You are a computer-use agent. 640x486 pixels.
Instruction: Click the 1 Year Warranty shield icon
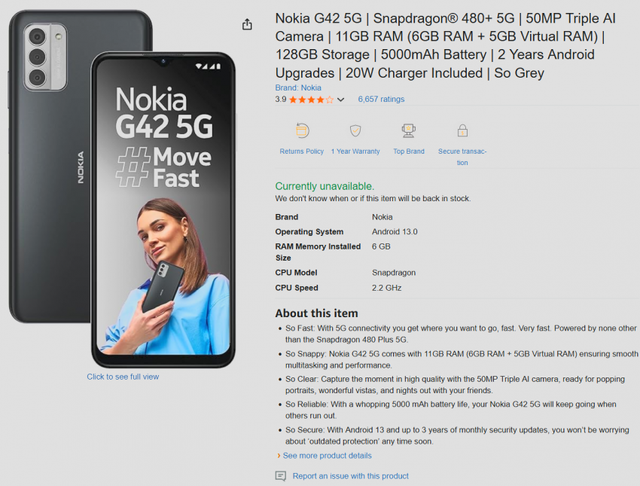pyautogui.click(x=356, y=131)
